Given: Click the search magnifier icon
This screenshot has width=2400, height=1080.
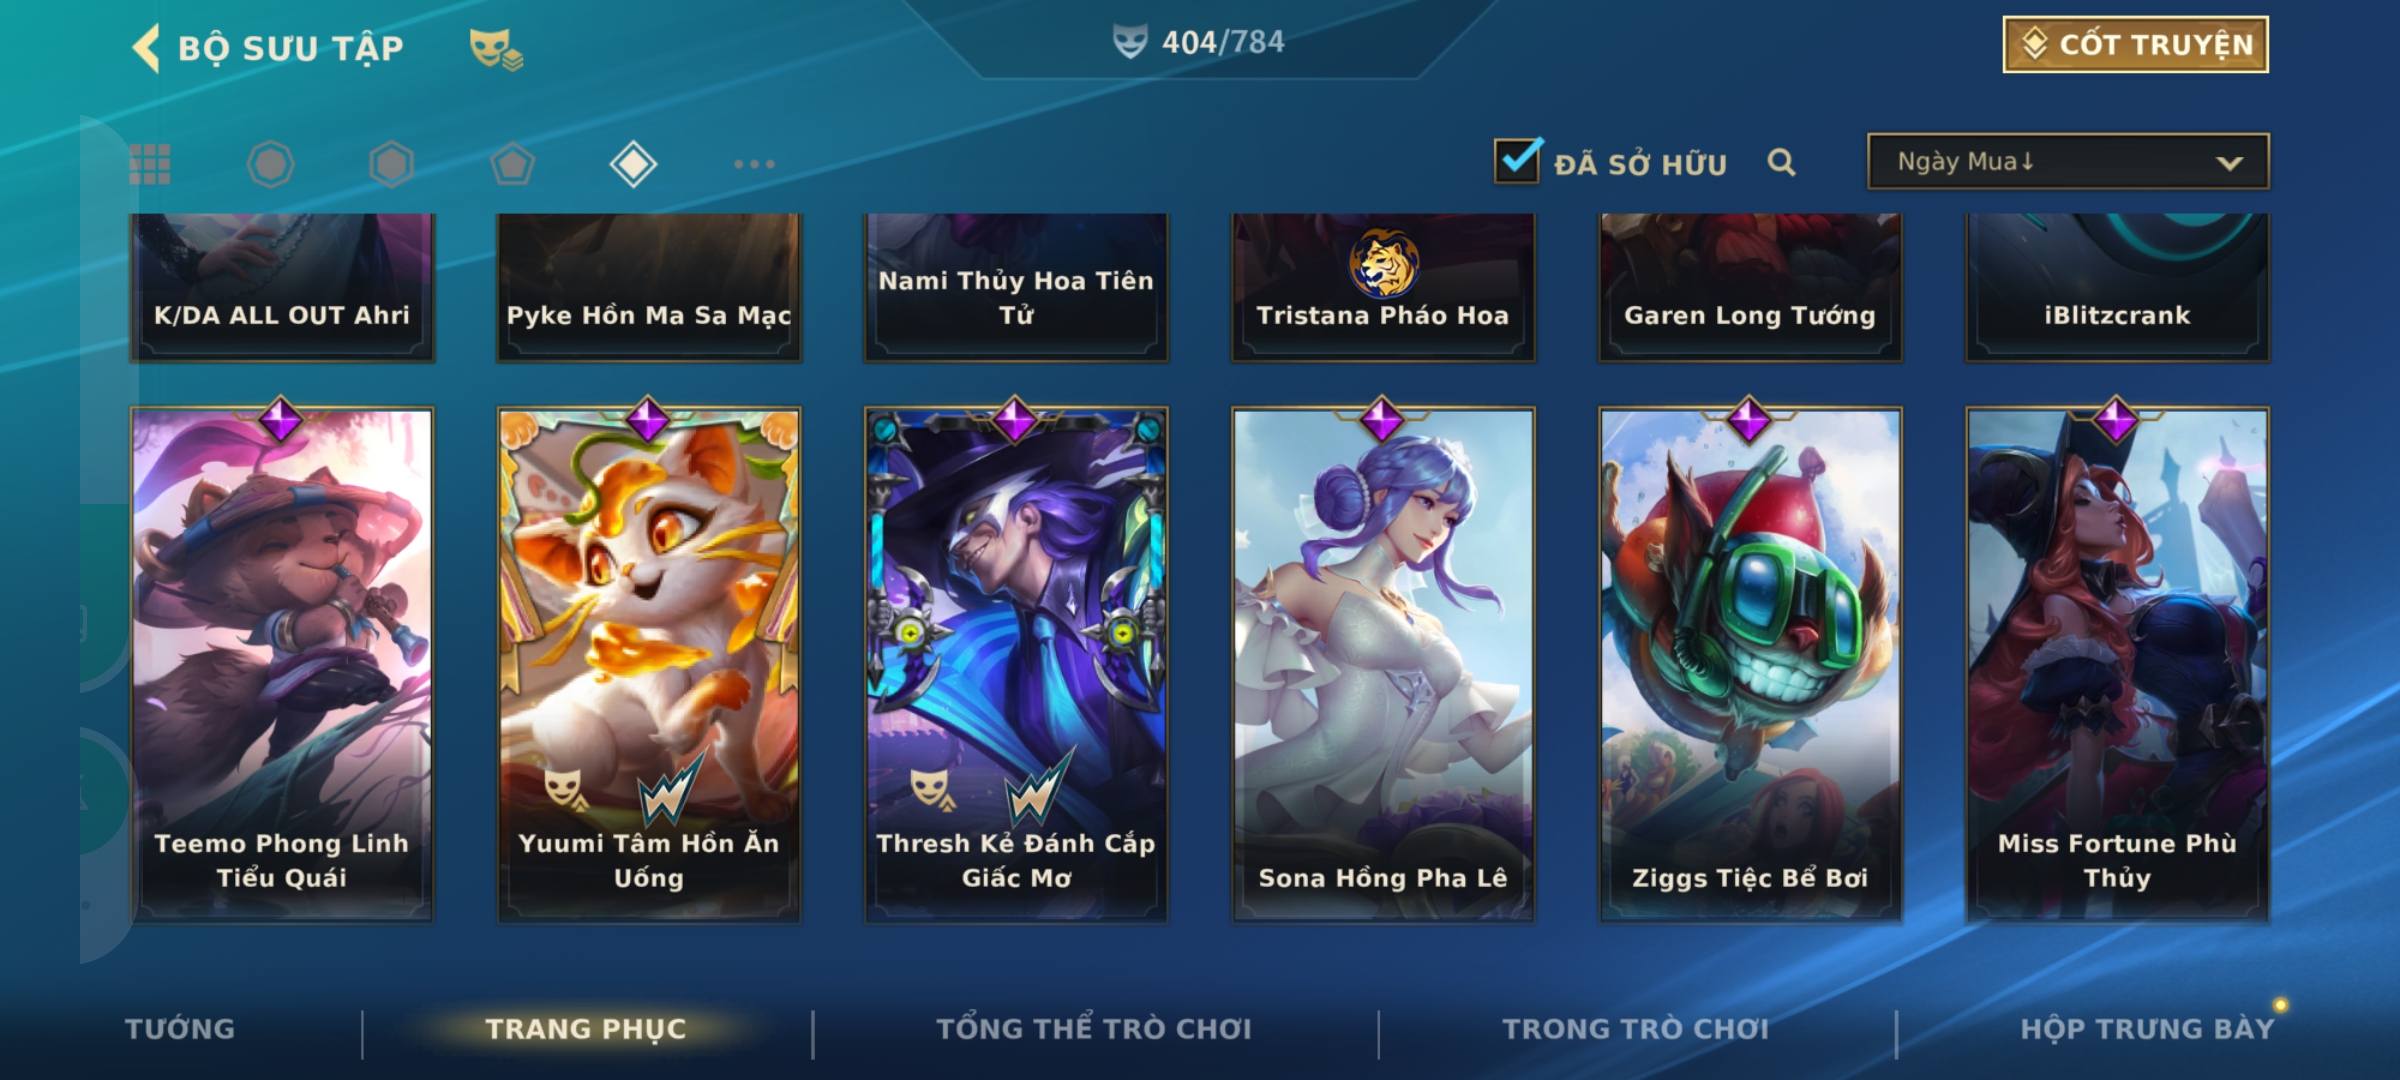Looking at the screenshot, I should click(x=1781, y=162).
